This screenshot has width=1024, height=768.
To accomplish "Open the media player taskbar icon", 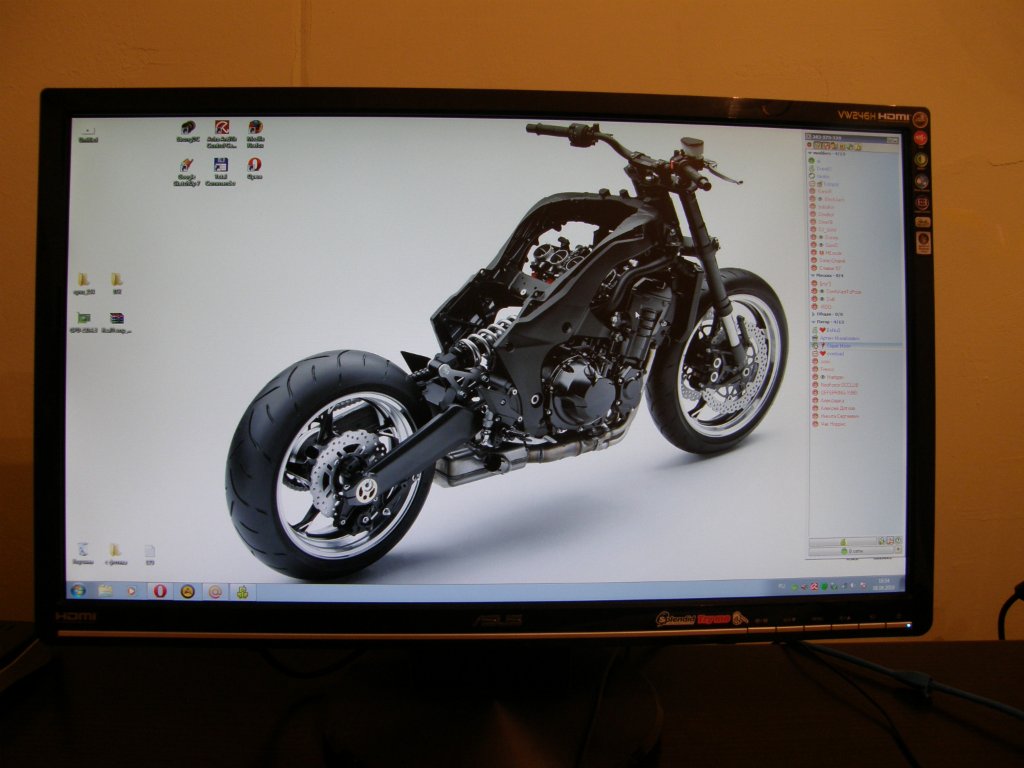I will (x=132, y=590).
